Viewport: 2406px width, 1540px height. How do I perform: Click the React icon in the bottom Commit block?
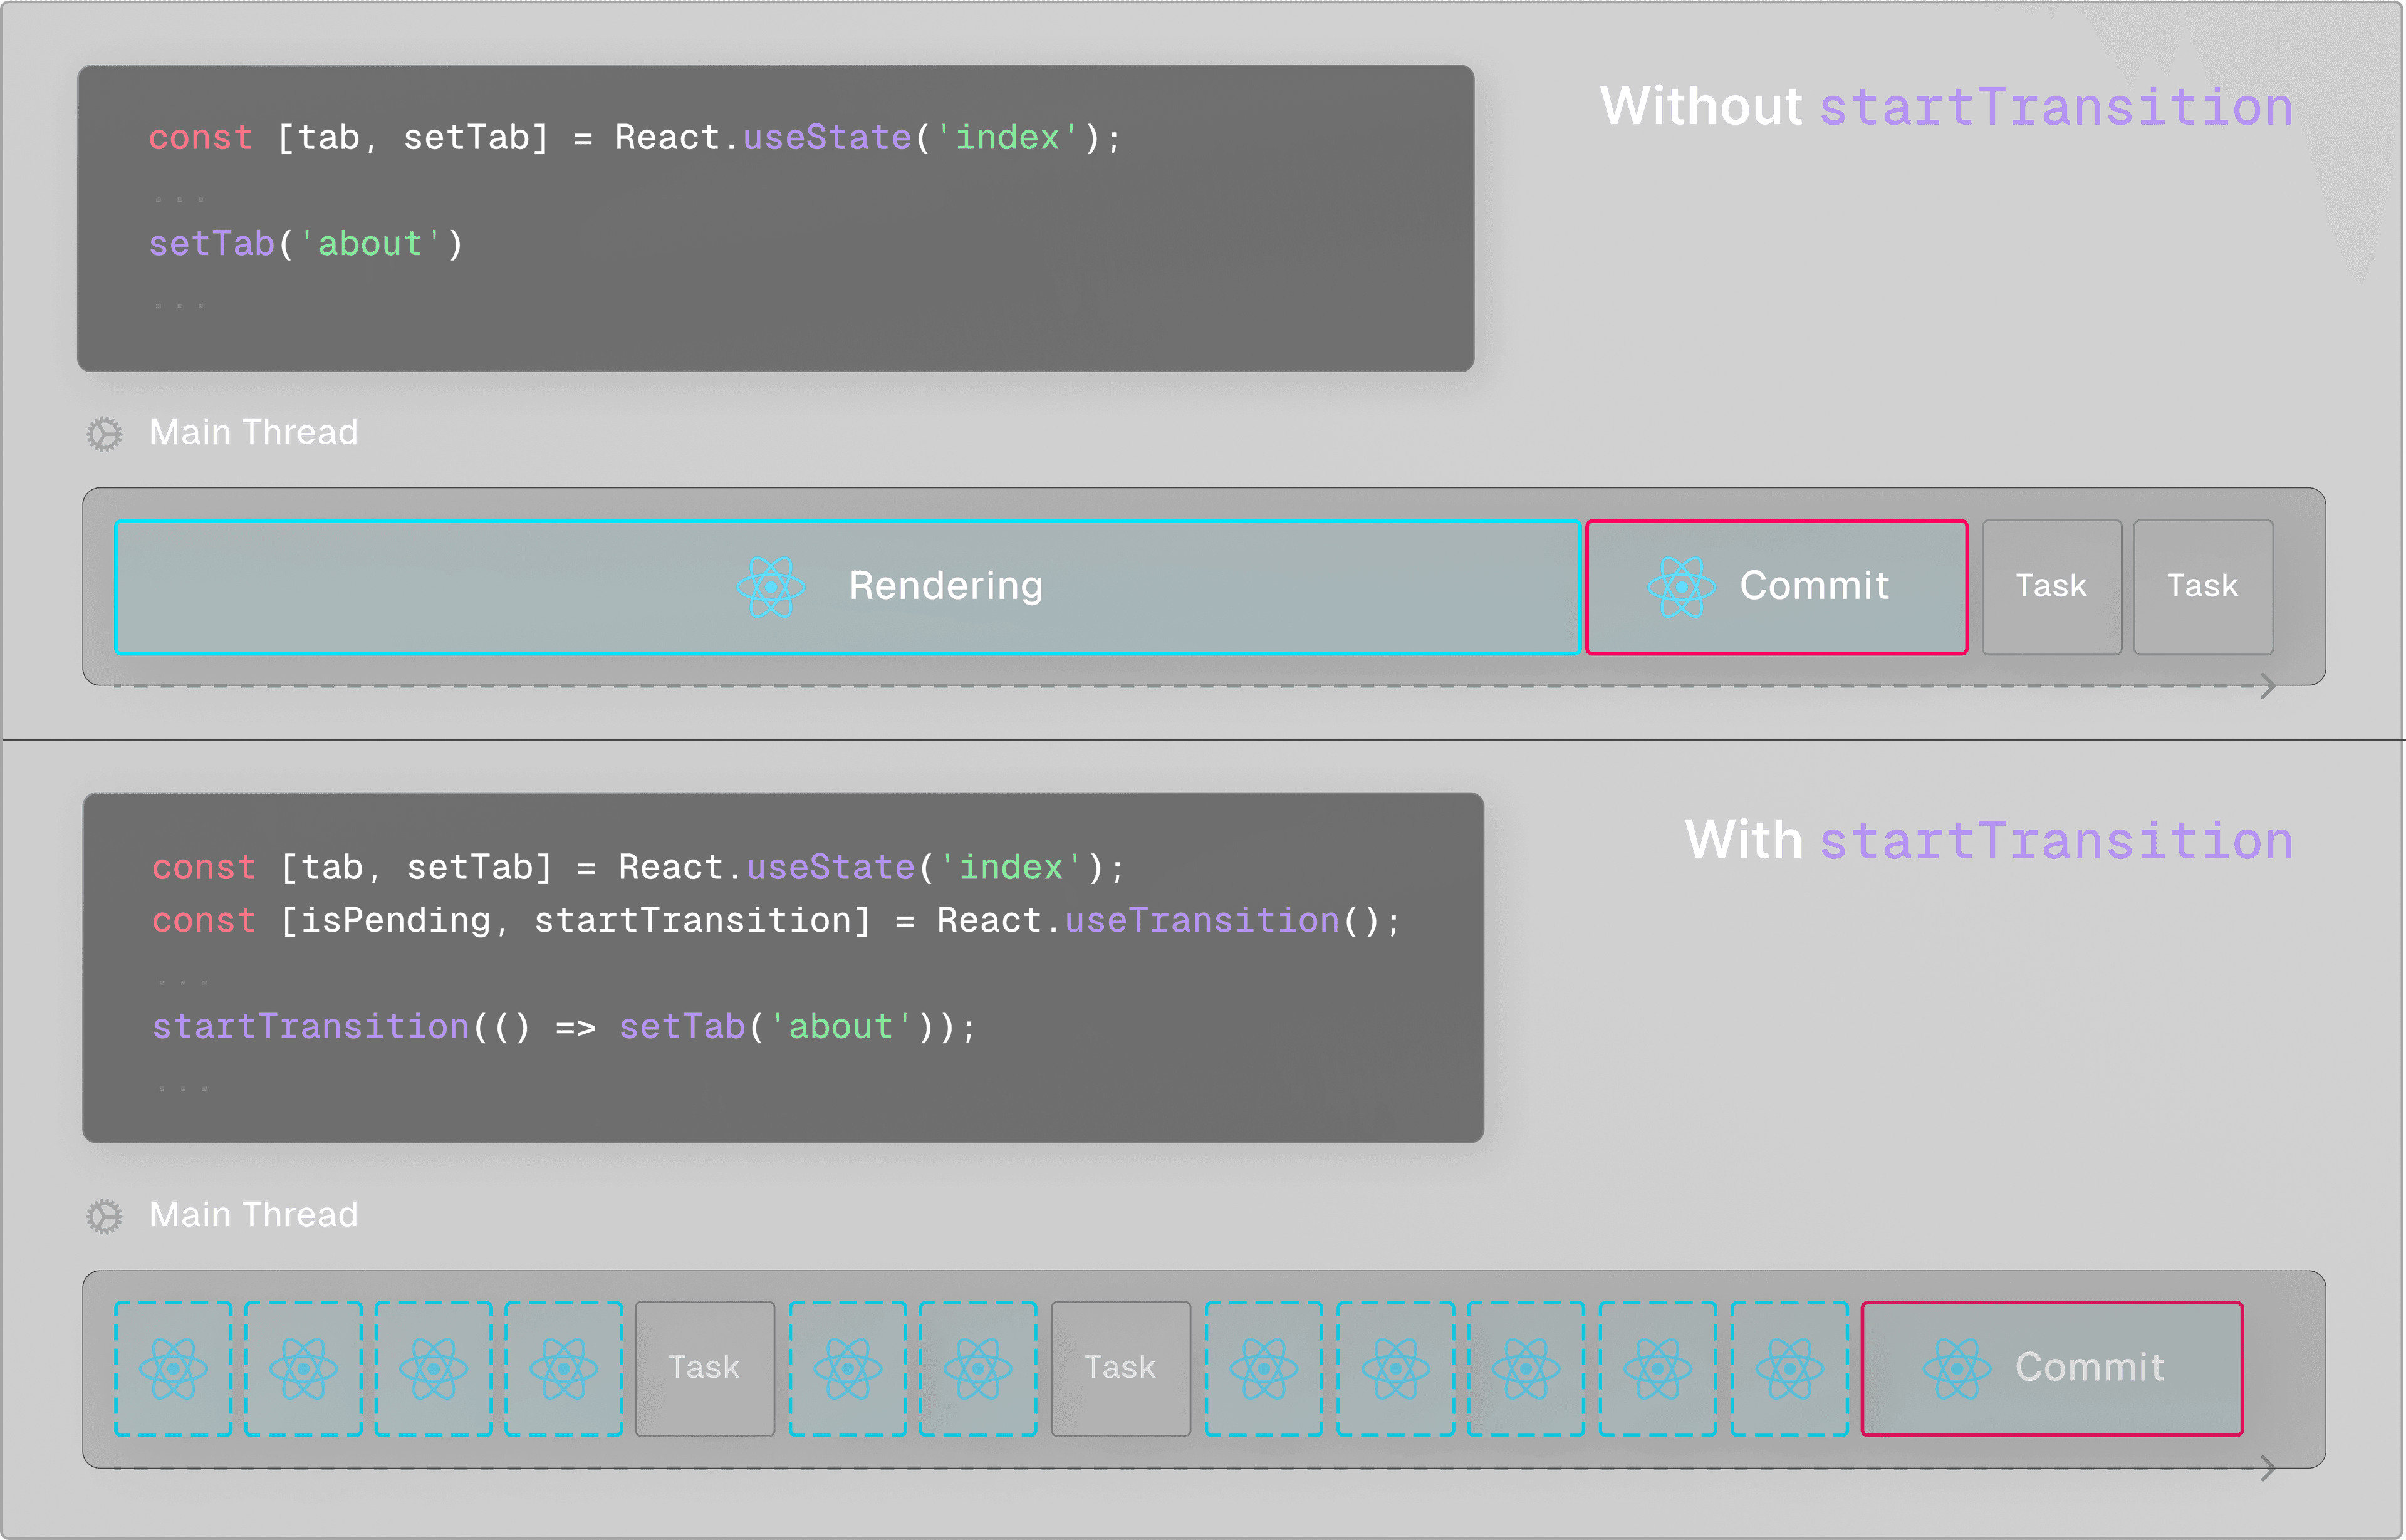[x=1956, y=1368]
